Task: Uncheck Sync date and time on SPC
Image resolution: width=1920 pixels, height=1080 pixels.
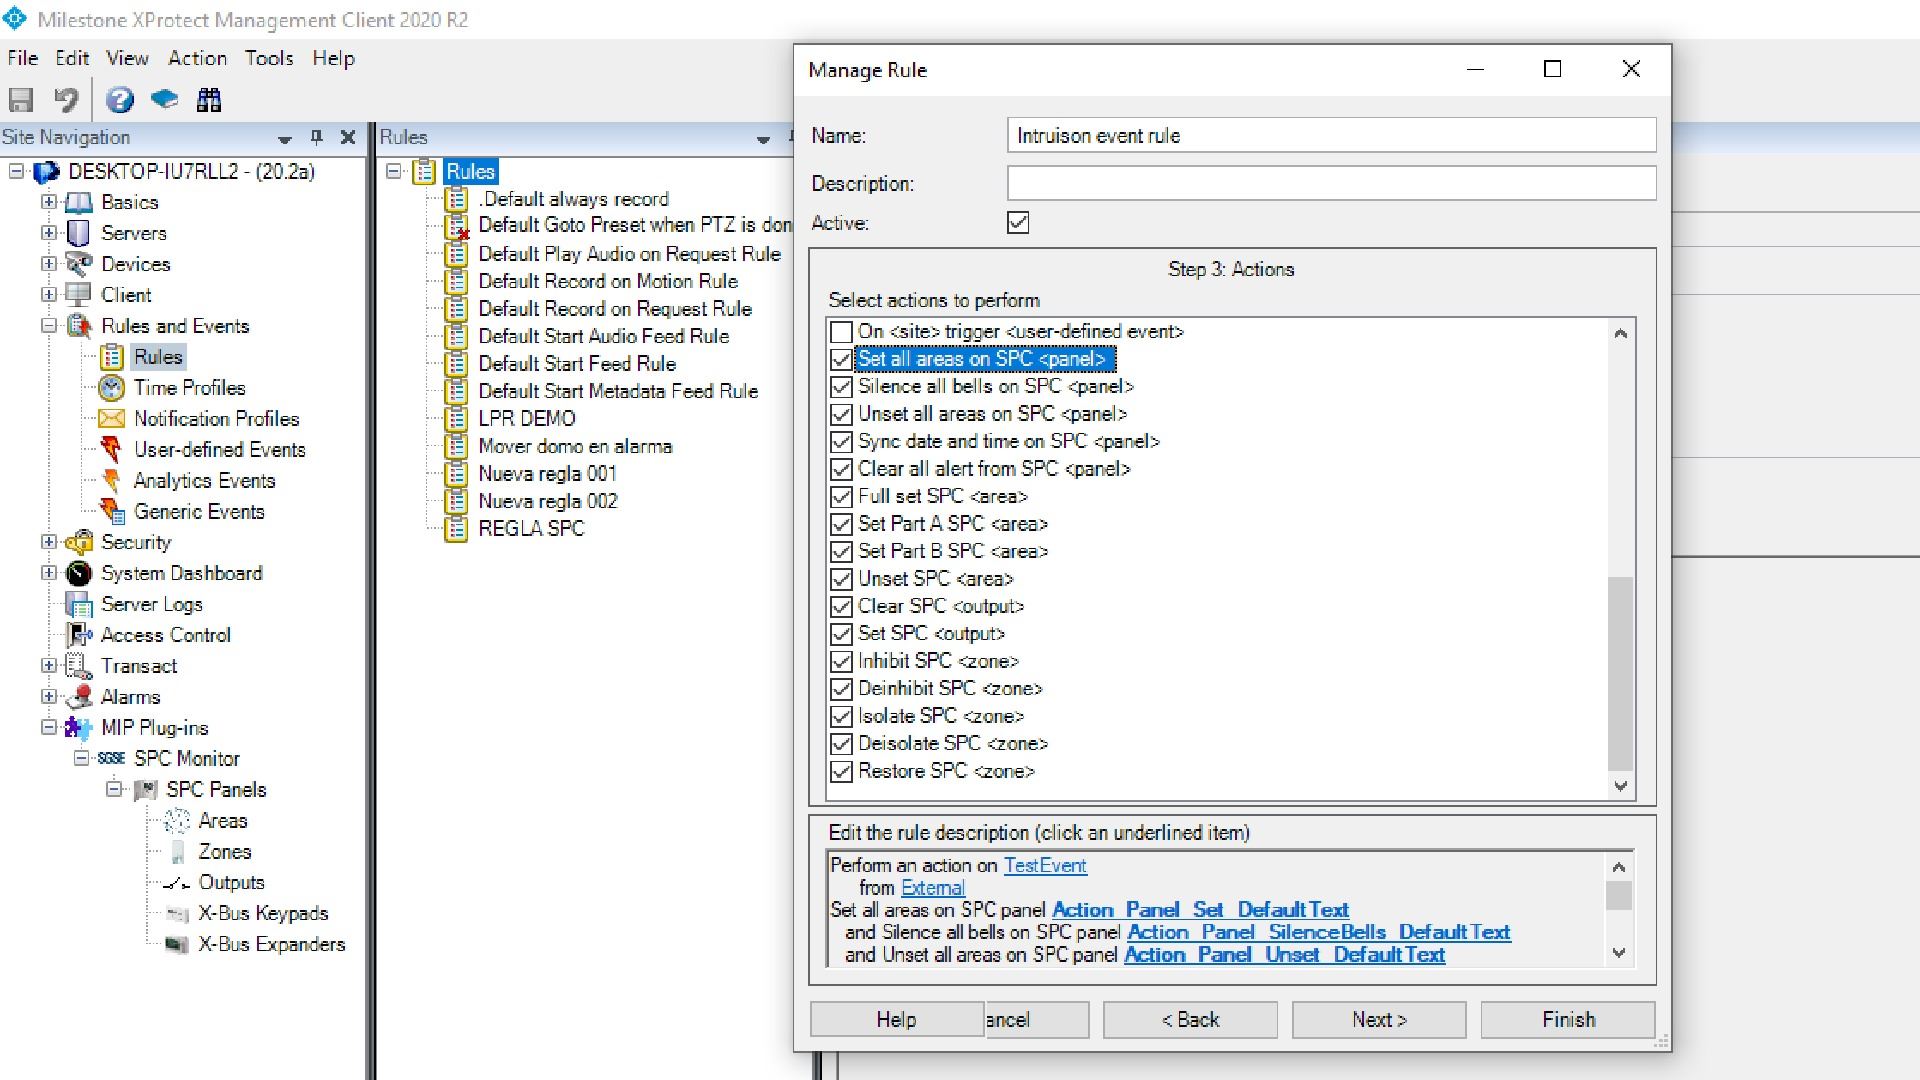Action: pyautogui.click(x=842, y=442)
